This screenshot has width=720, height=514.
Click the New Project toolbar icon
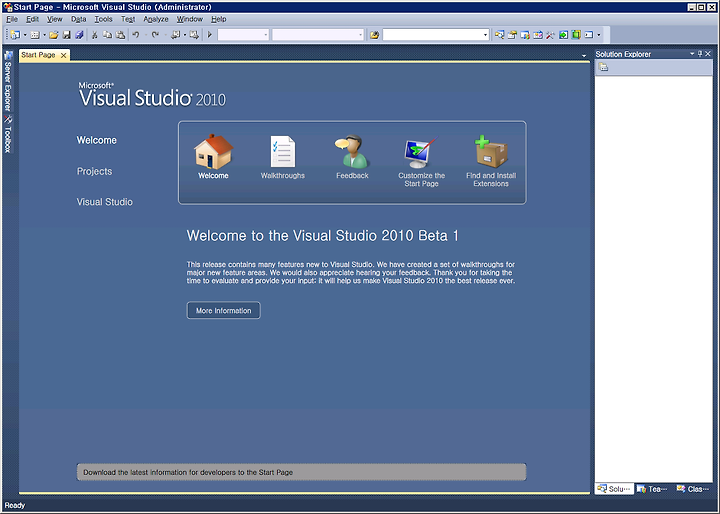[15, 35]
